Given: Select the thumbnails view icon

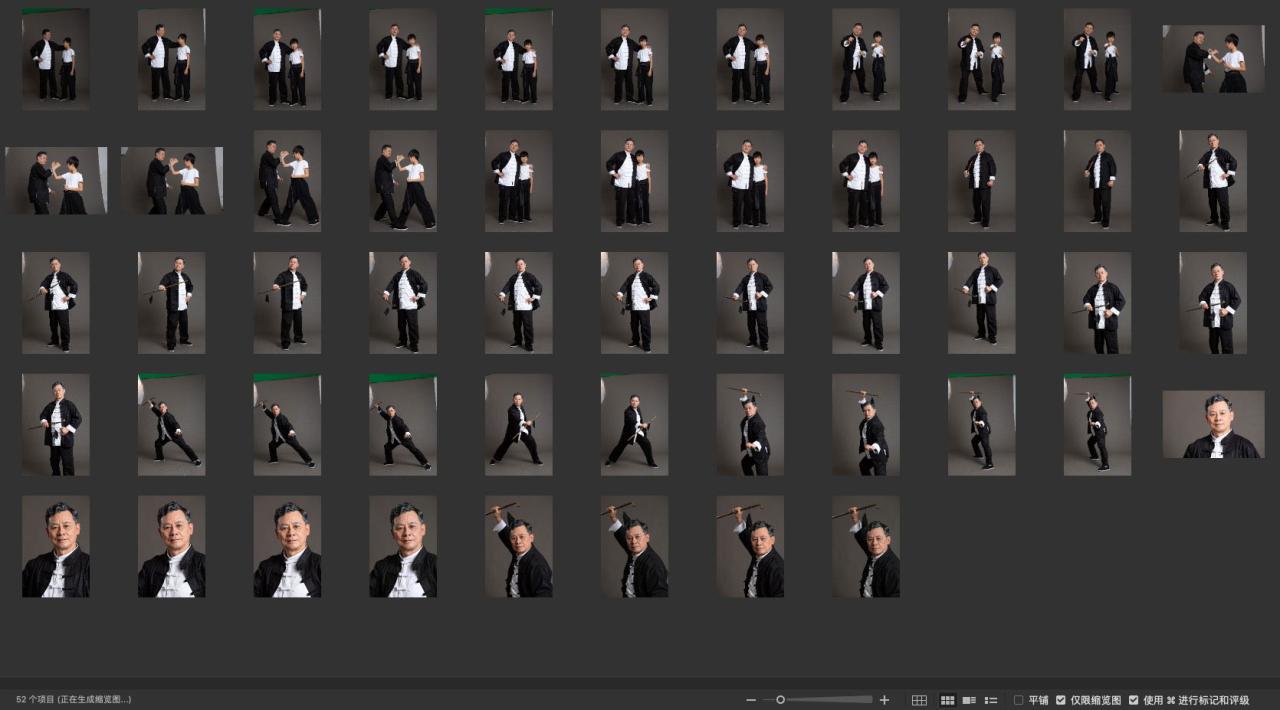Looking at the screenshot, I should tap(947, 700).
